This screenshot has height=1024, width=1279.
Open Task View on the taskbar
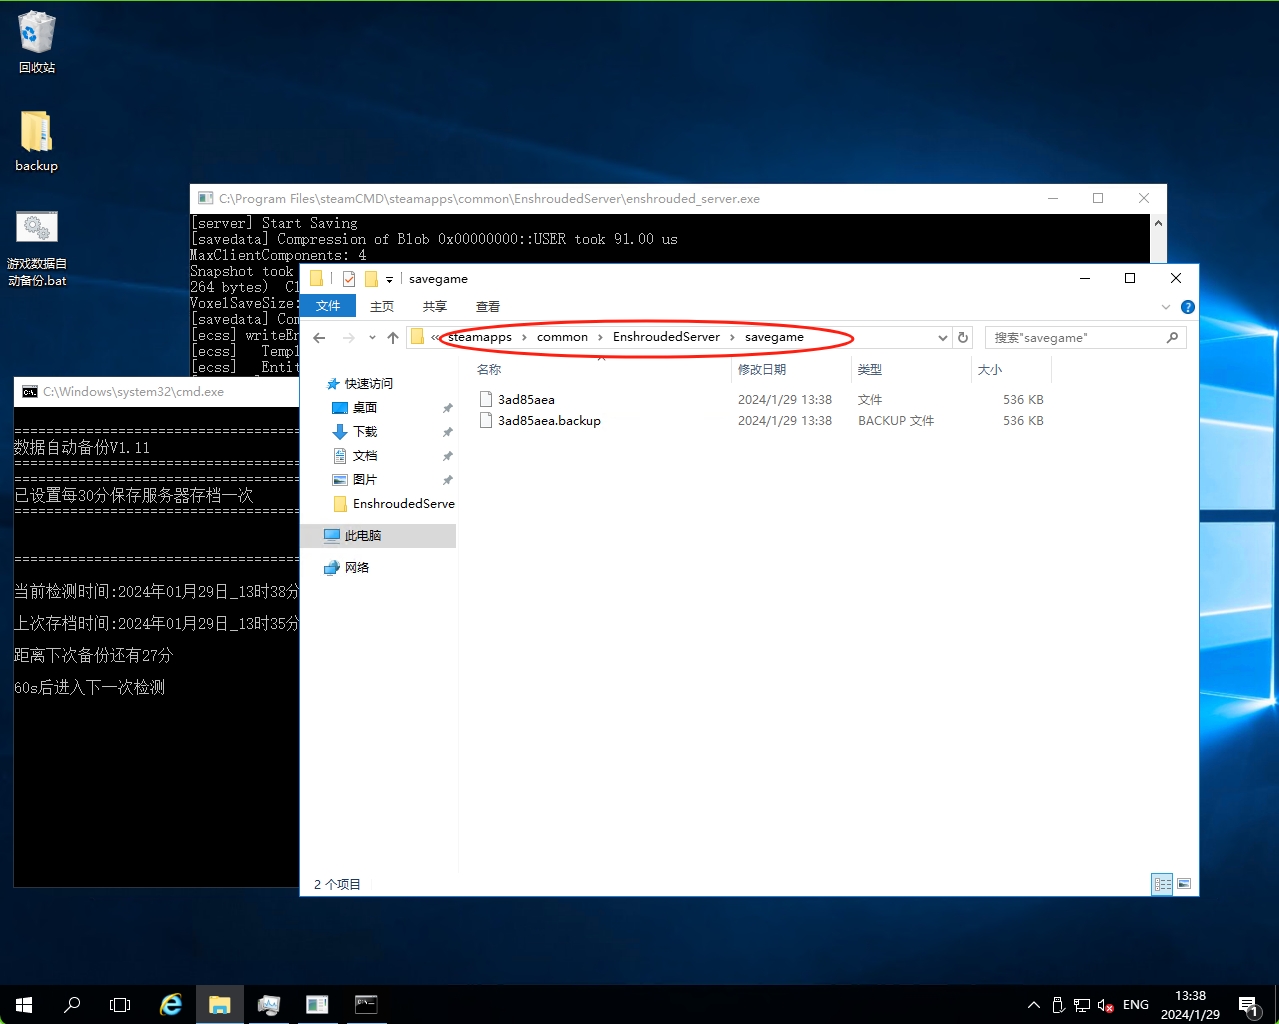point(120,1005)
